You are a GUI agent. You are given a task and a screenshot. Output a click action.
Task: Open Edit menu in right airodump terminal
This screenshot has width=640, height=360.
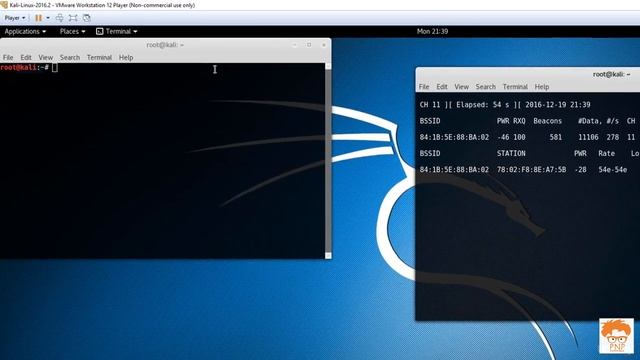pos(442,87)
